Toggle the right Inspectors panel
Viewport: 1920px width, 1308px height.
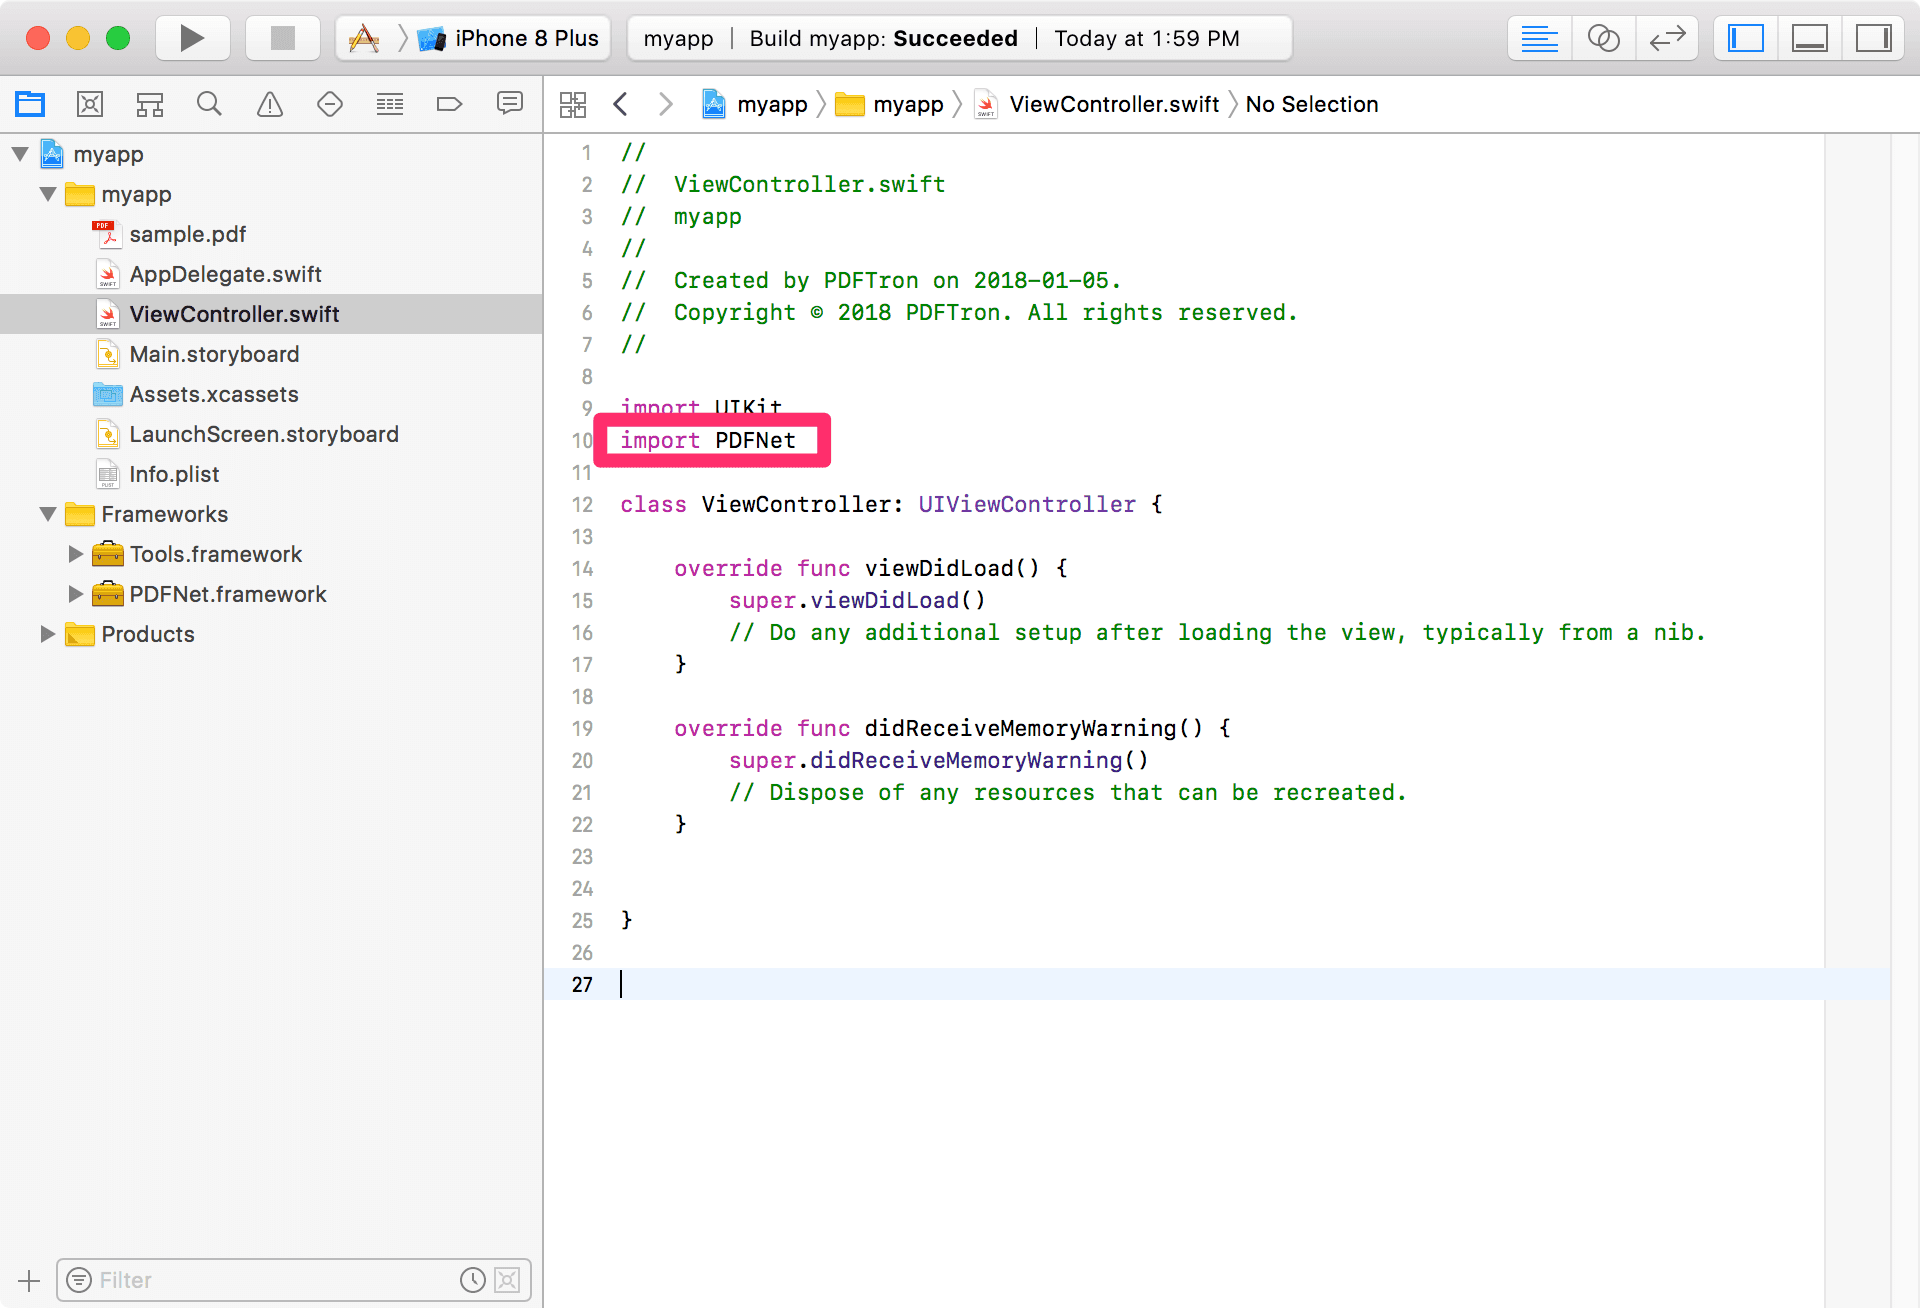click(x=1872, y=38)
